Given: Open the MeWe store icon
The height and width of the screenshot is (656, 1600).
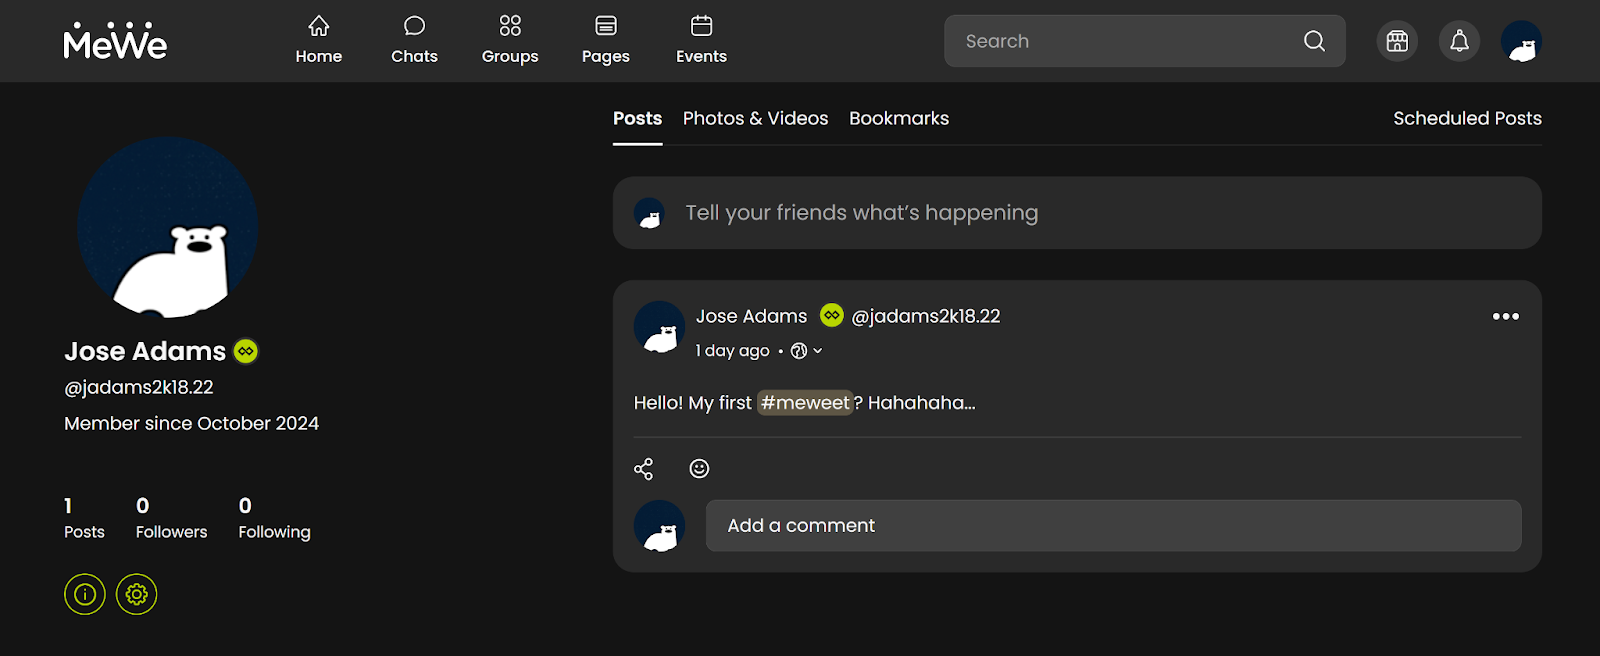Looking at the screenshot, I should click(x=1397, y=41).
